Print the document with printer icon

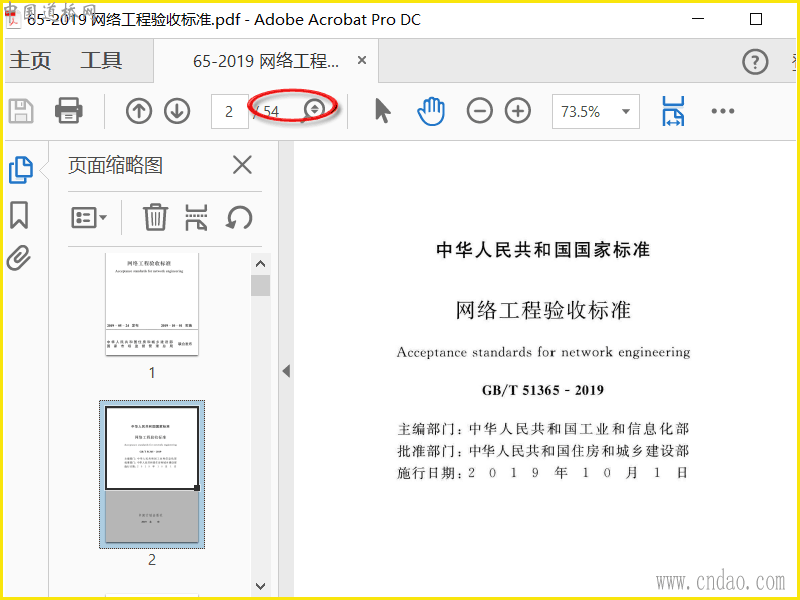69,111
